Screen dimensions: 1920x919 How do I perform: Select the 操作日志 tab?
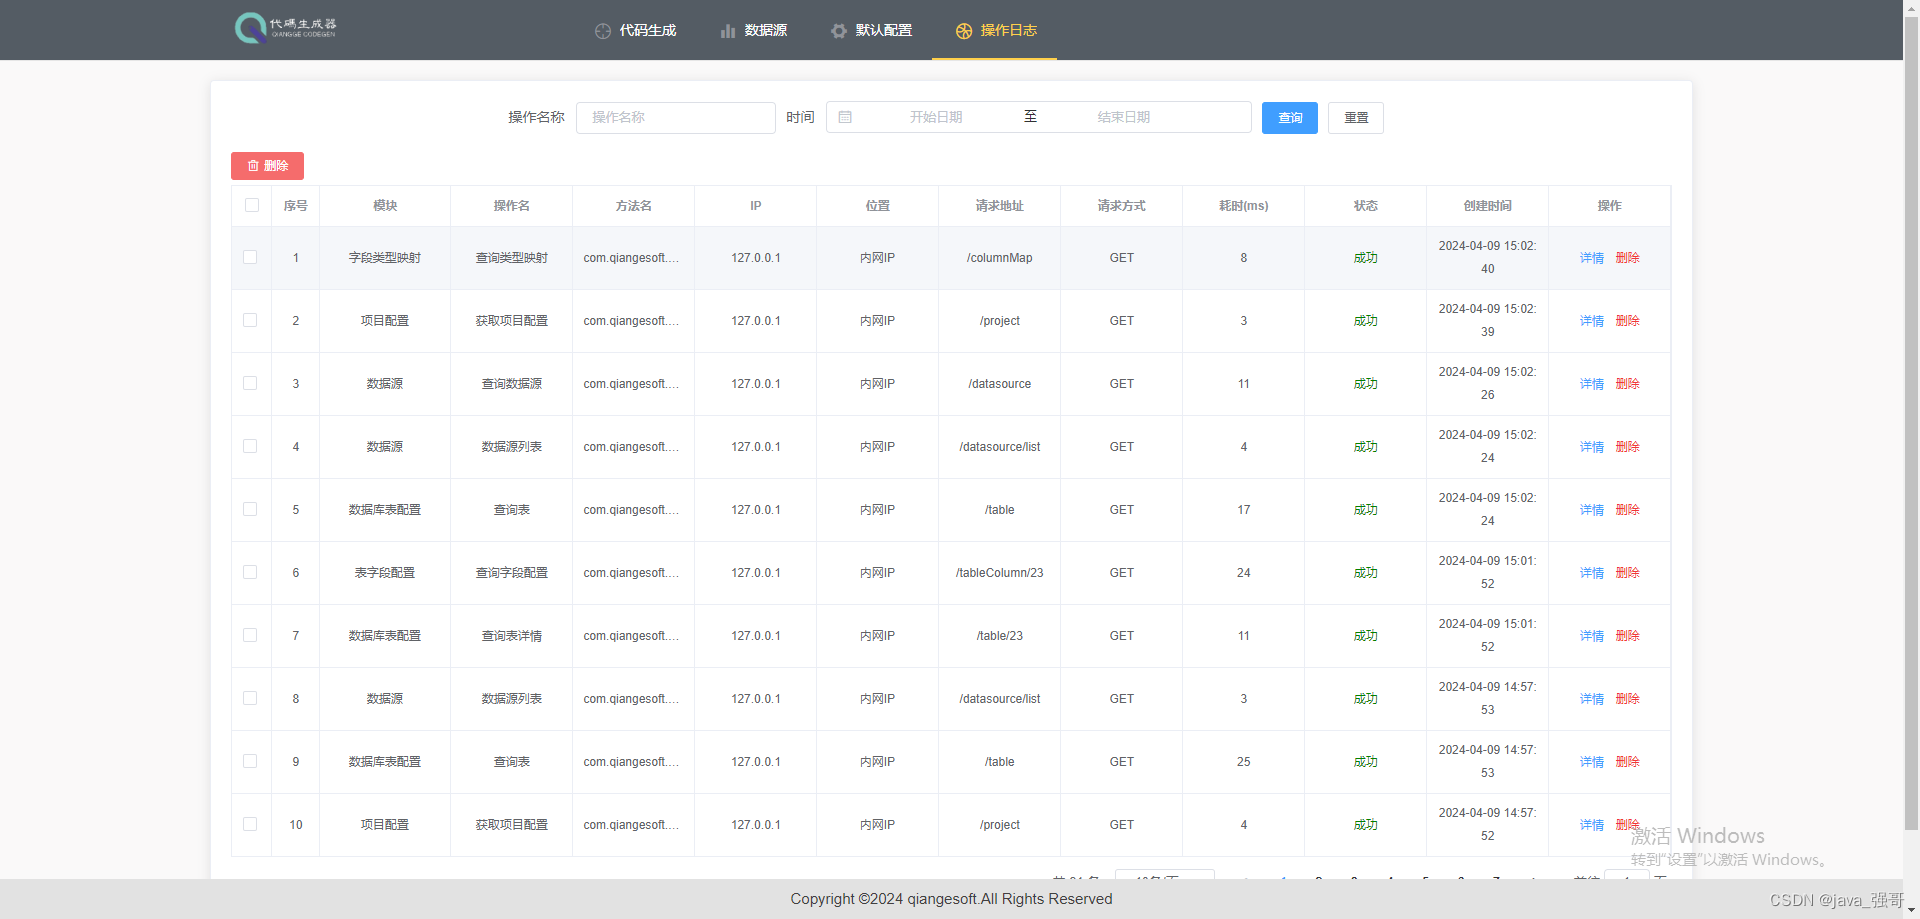click(x=996, y=30)
